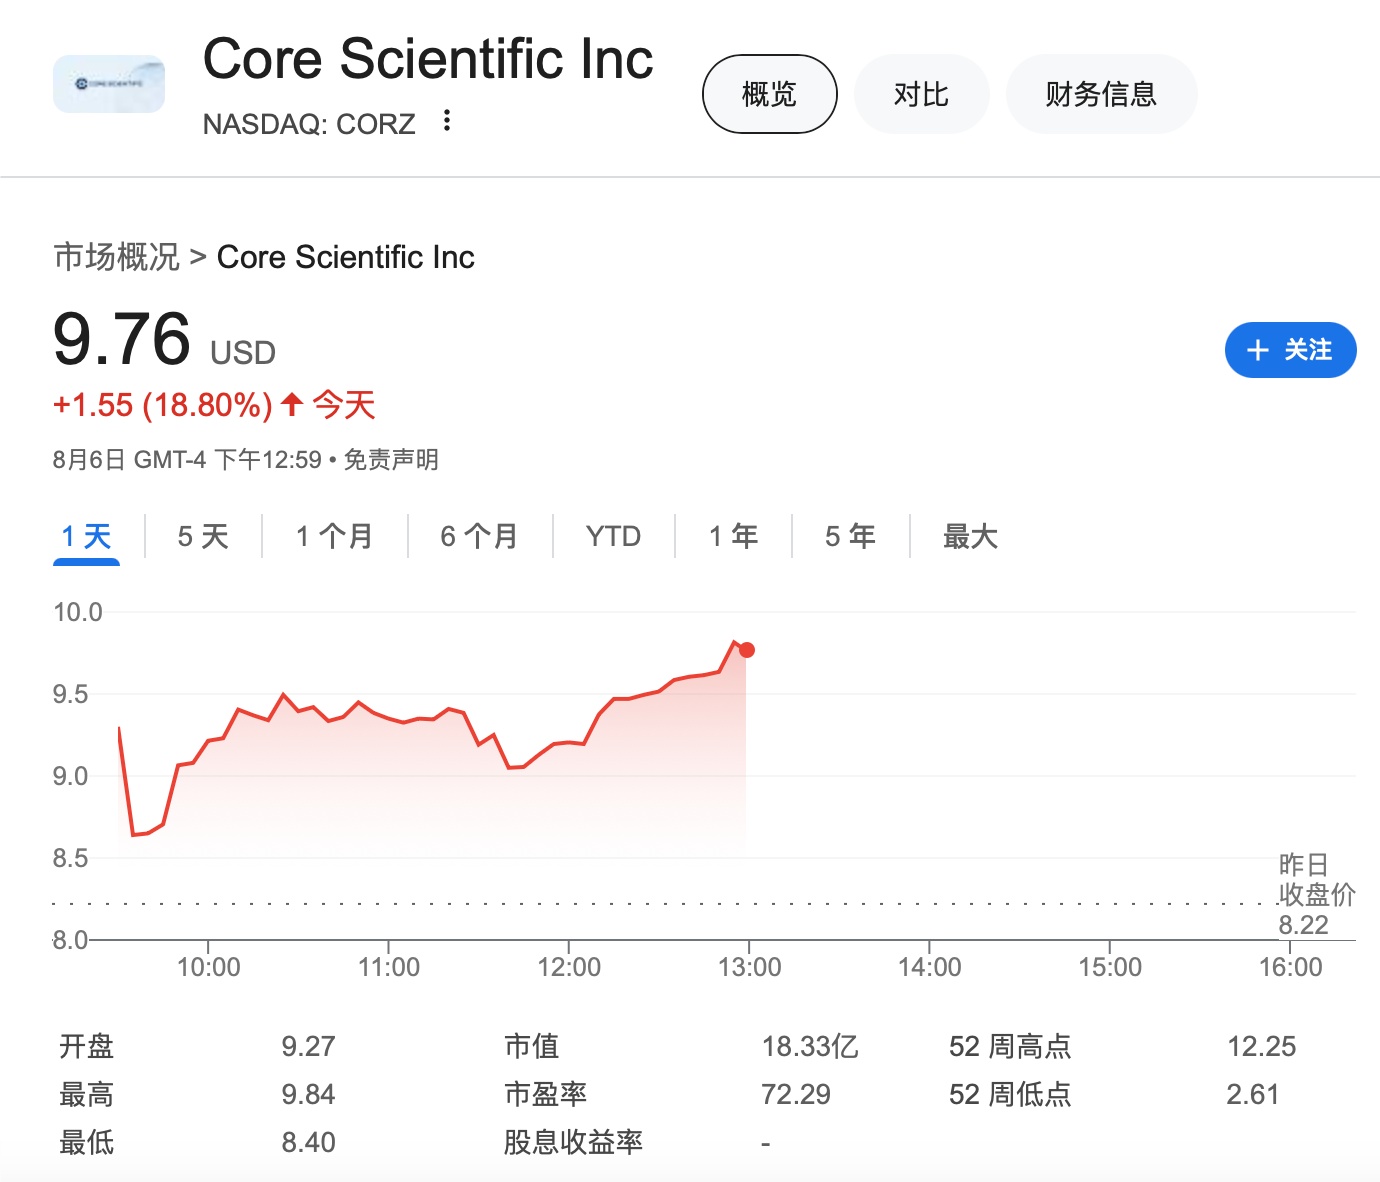Click the red upward arrow price indicator
Screen dimensions: 1380x1182
point(292,405)
